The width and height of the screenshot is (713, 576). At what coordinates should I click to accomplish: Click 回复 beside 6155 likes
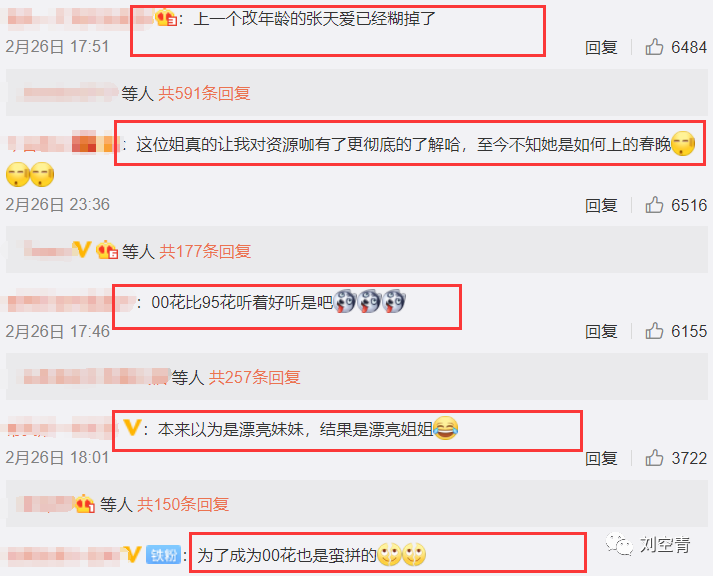click(x=601, y=331)
